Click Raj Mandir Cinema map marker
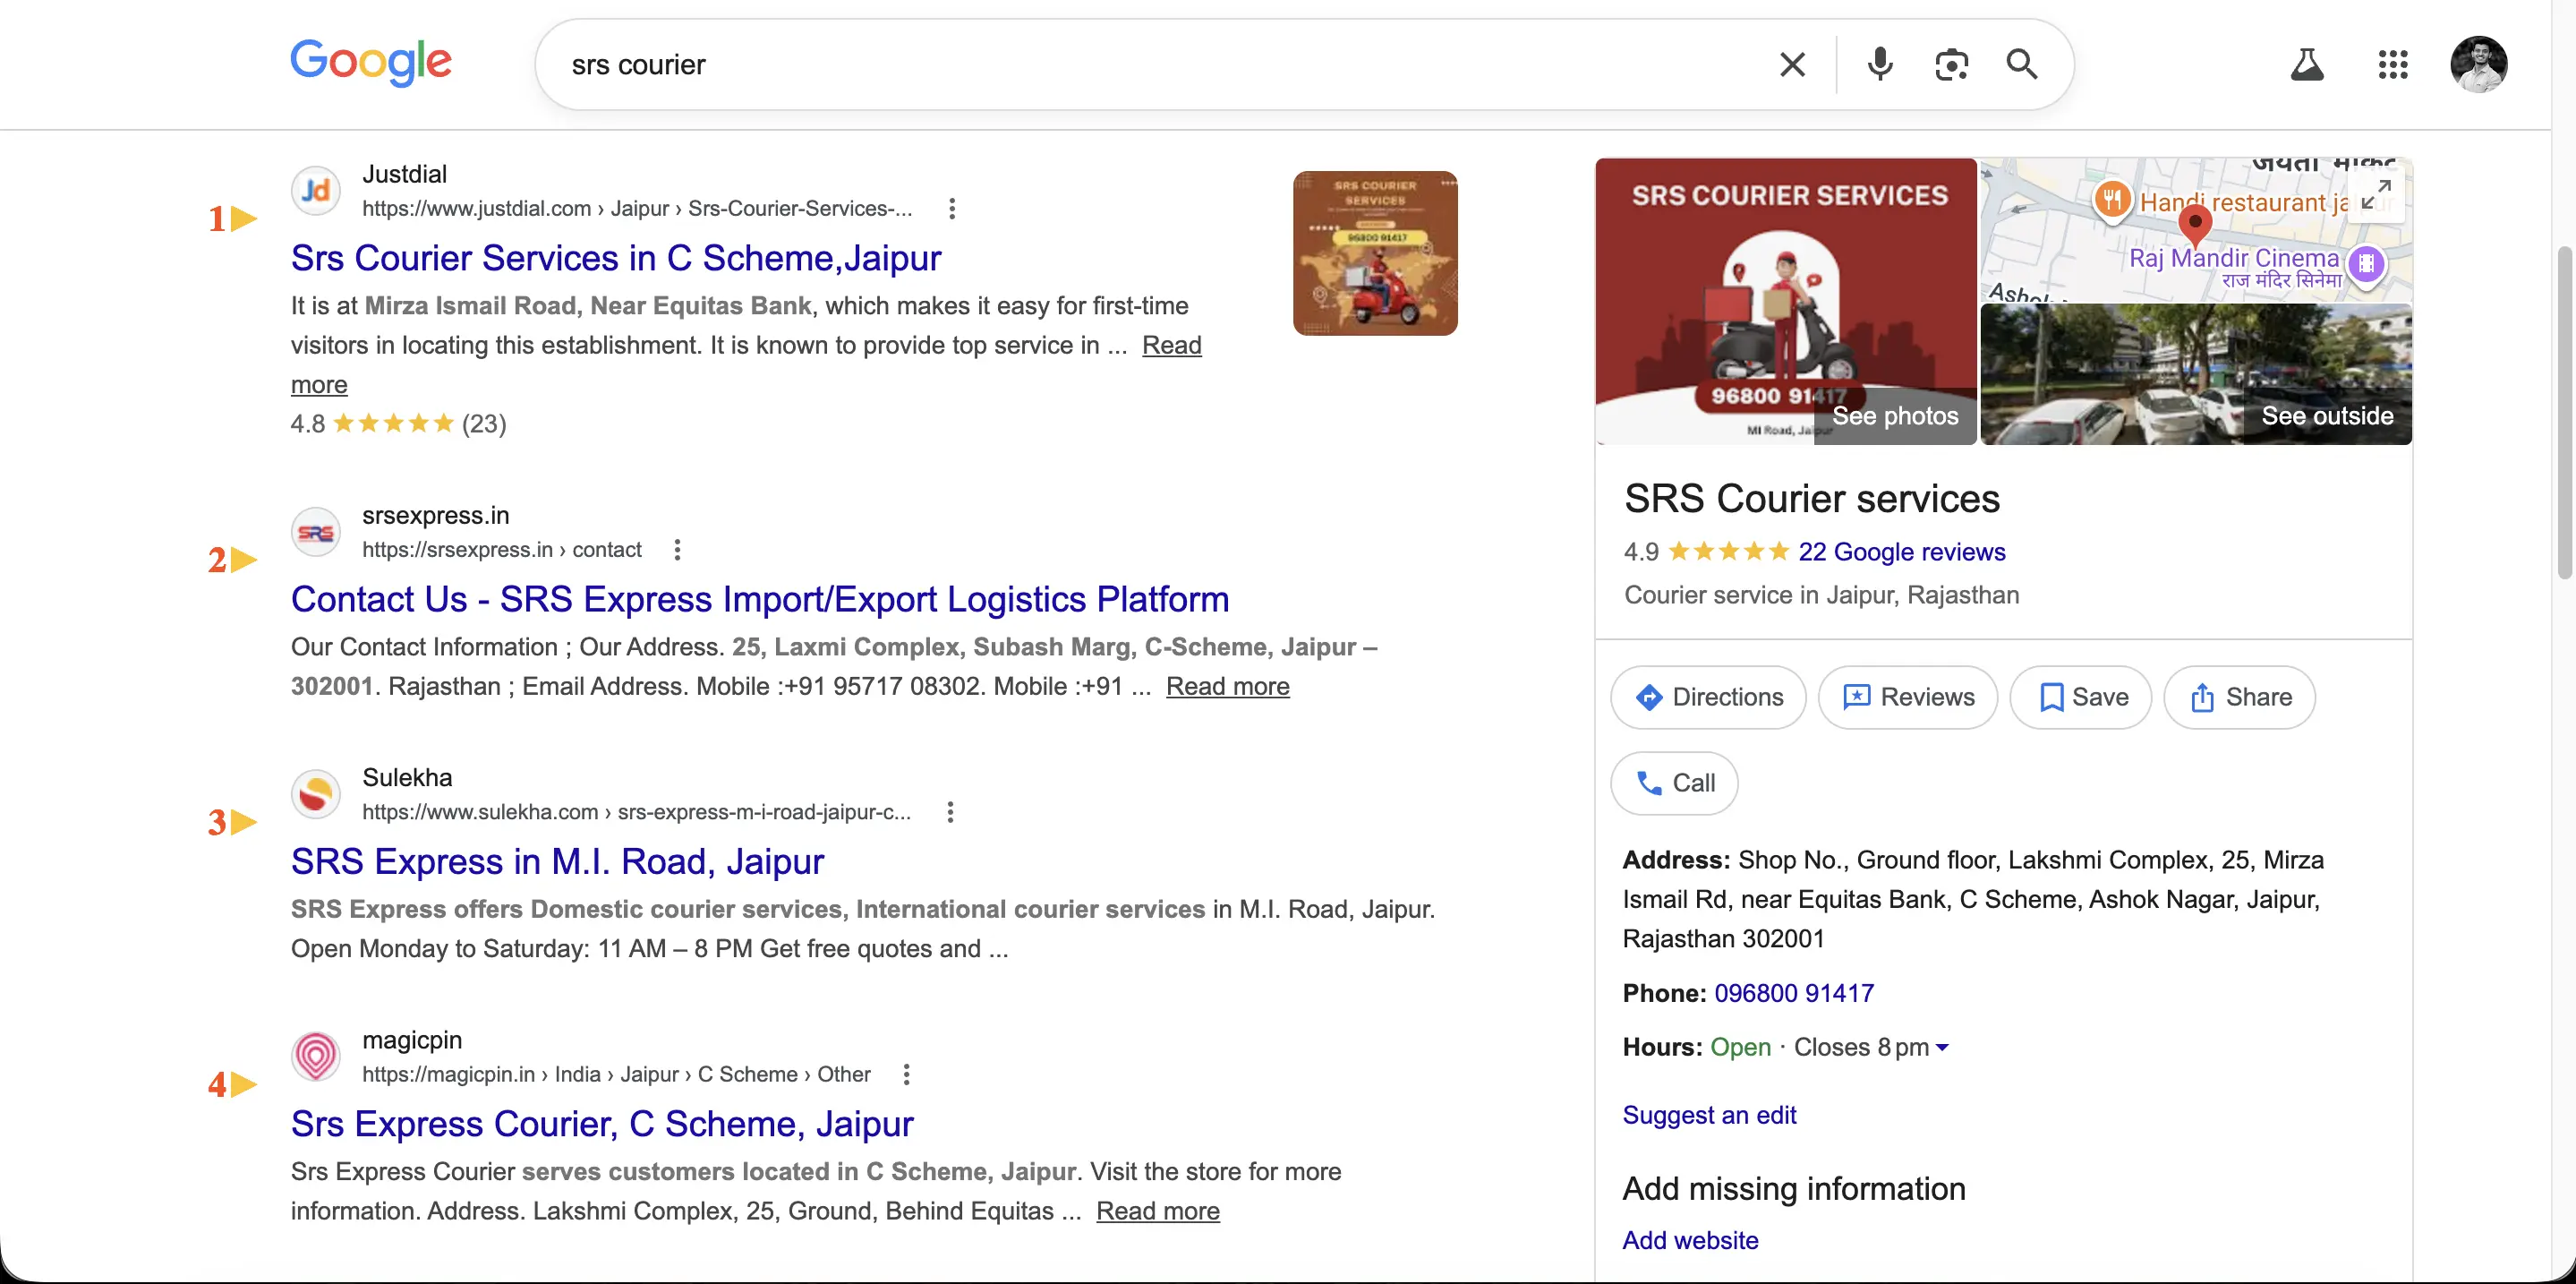Image resolution: width=2576 pixels, height=1284 pixels. [2365, 264]
